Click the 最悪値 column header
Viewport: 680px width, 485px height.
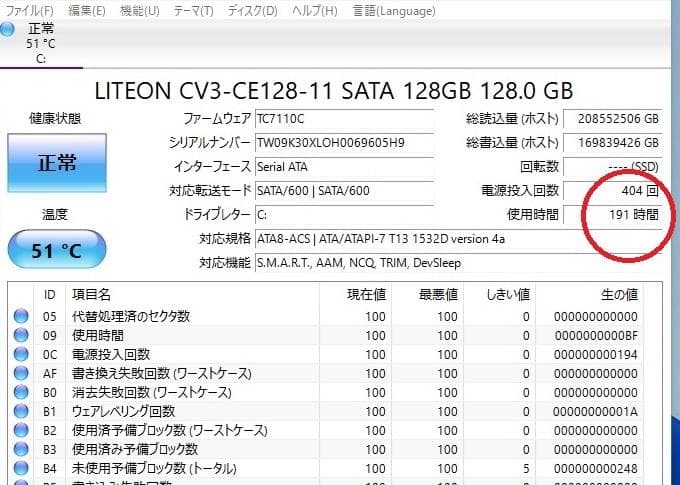[428, 295]
